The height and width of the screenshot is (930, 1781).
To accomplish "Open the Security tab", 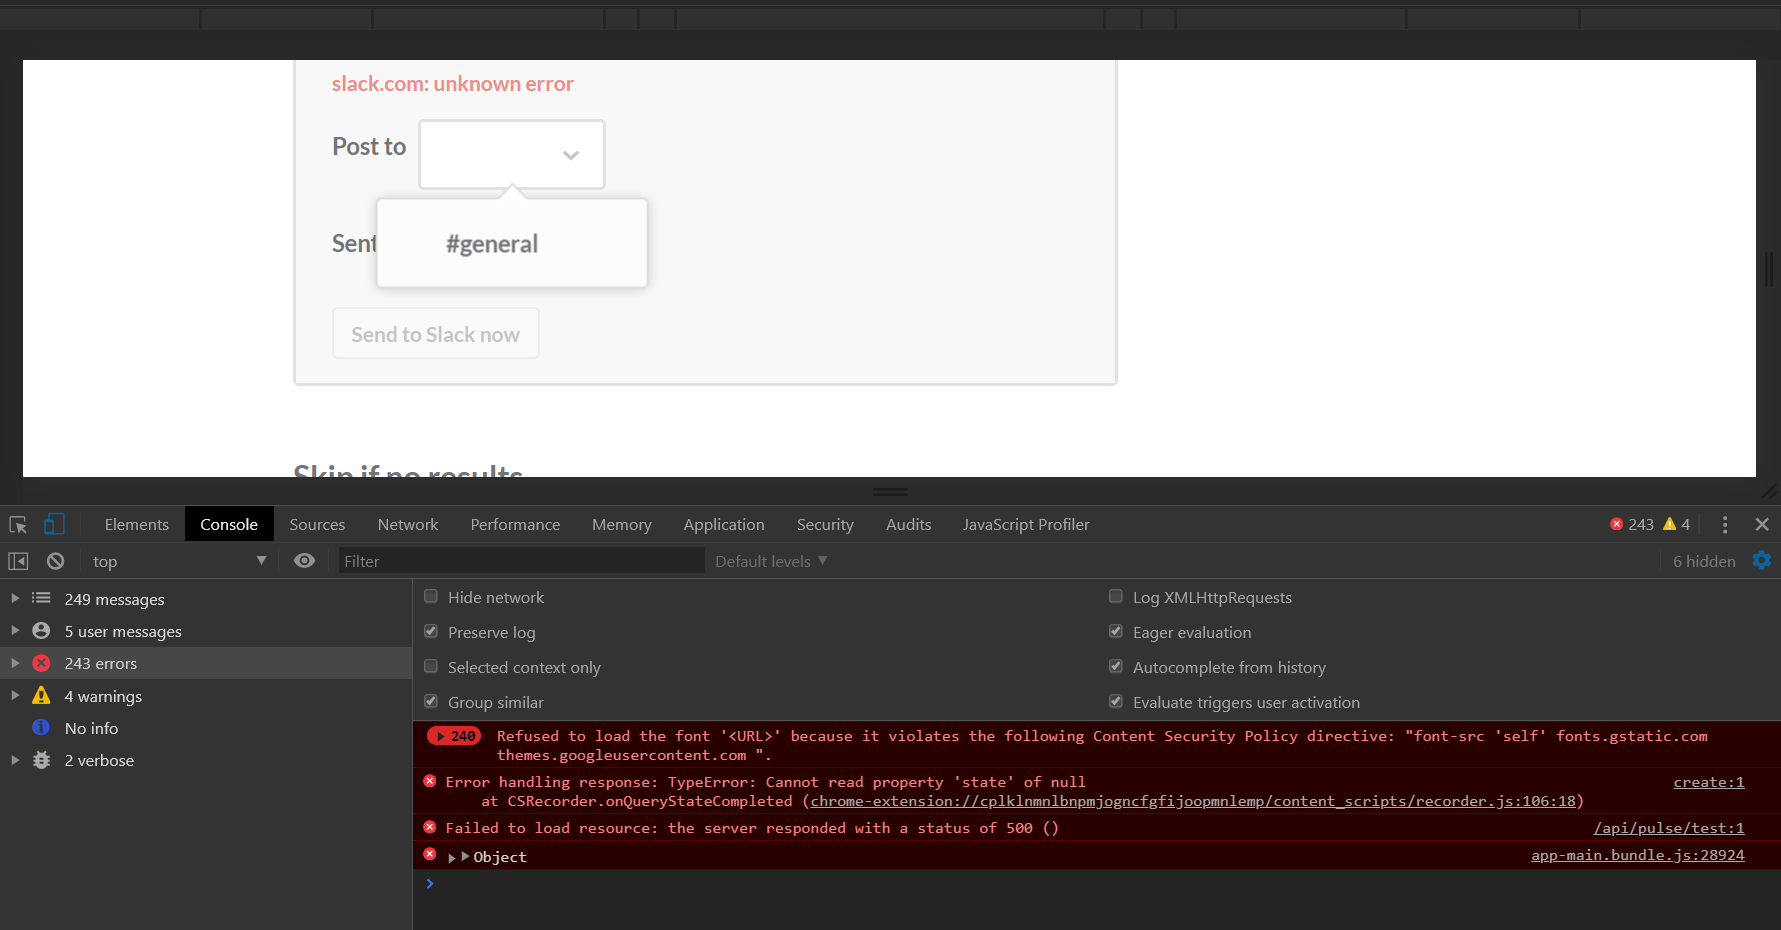I will [825, 524].
